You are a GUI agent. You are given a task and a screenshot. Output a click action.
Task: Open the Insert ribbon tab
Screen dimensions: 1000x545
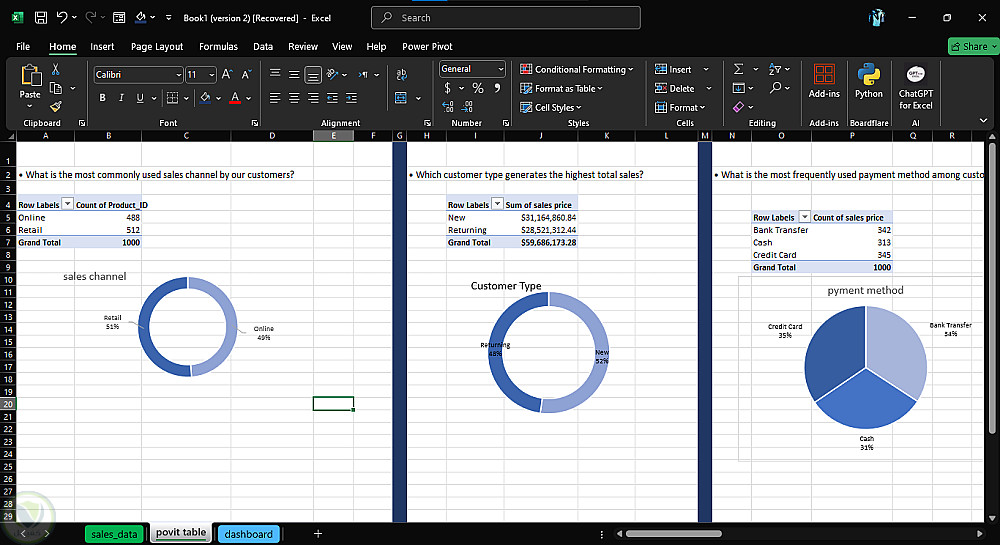[102, 46]
